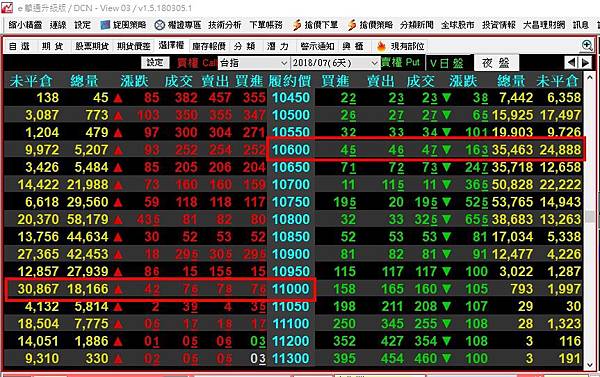Open the 設定 menu in the menu bar
The image size is (600, 377).
pyautogui.click(x=83, y=25)
